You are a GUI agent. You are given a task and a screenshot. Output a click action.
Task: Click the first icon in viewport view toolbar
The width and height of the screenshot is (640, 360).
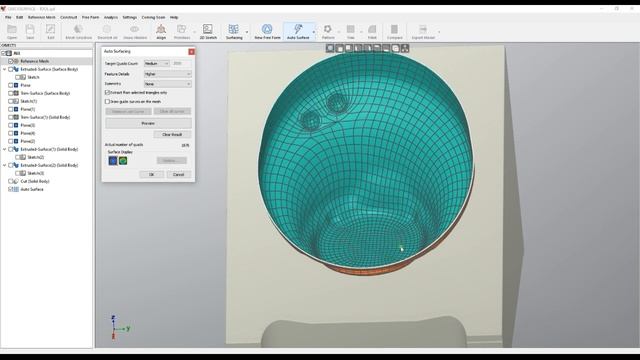click(x=330, y=48)
